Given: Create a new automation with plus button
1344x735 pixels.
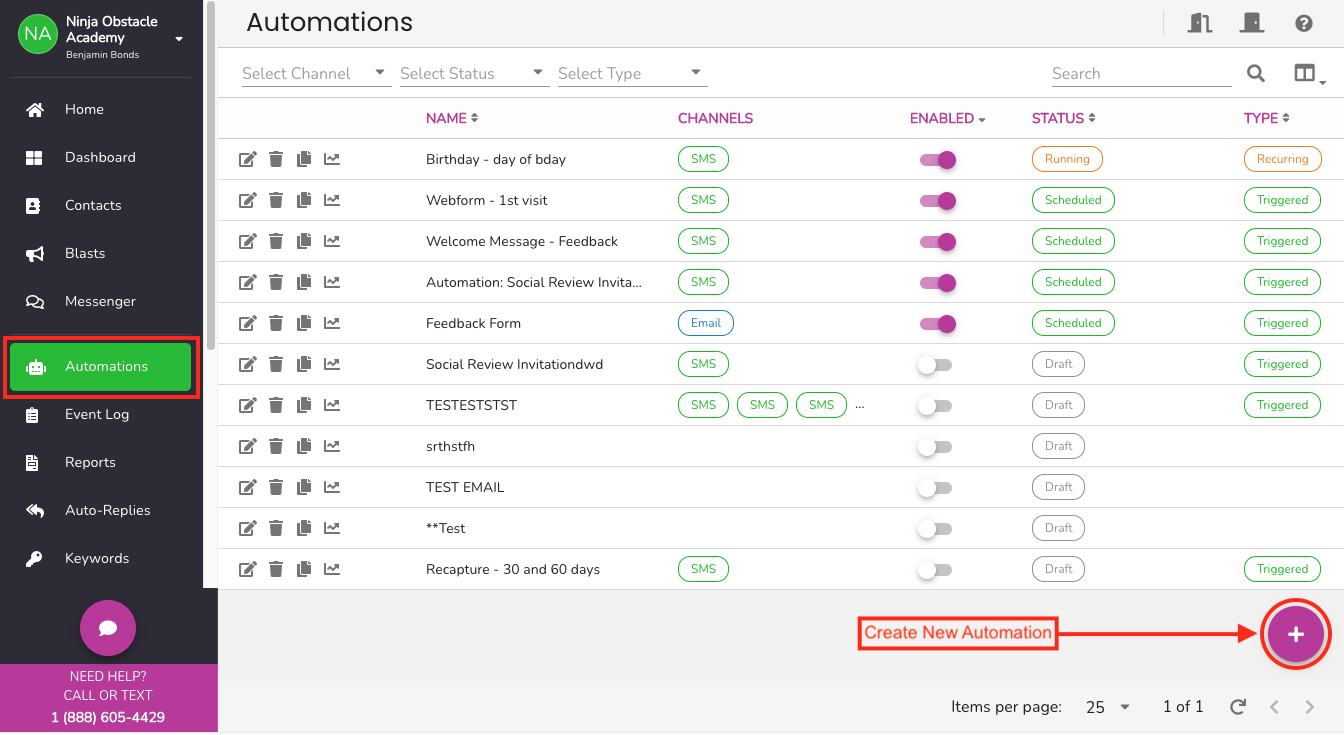Looking at the screenshot, I should pos(1295,634).
